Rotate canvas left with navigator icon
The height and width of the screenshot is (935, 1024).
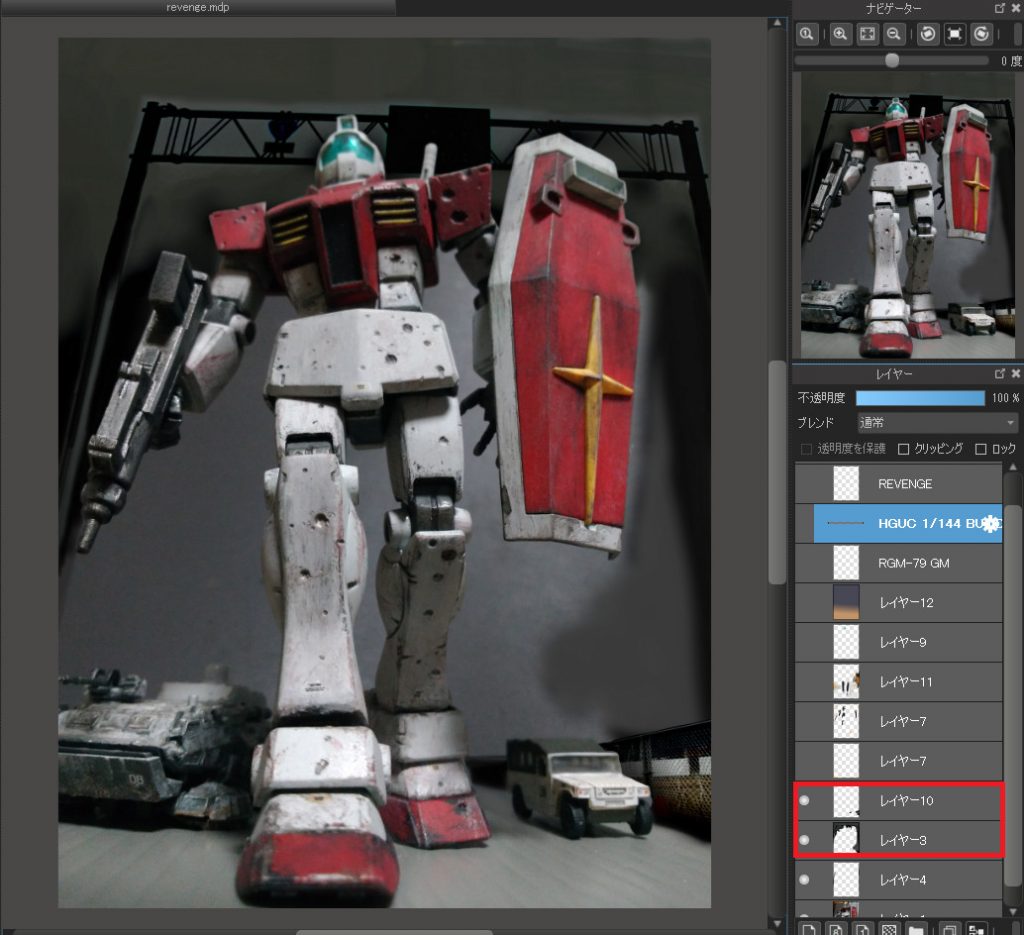(x=928, y=34)
